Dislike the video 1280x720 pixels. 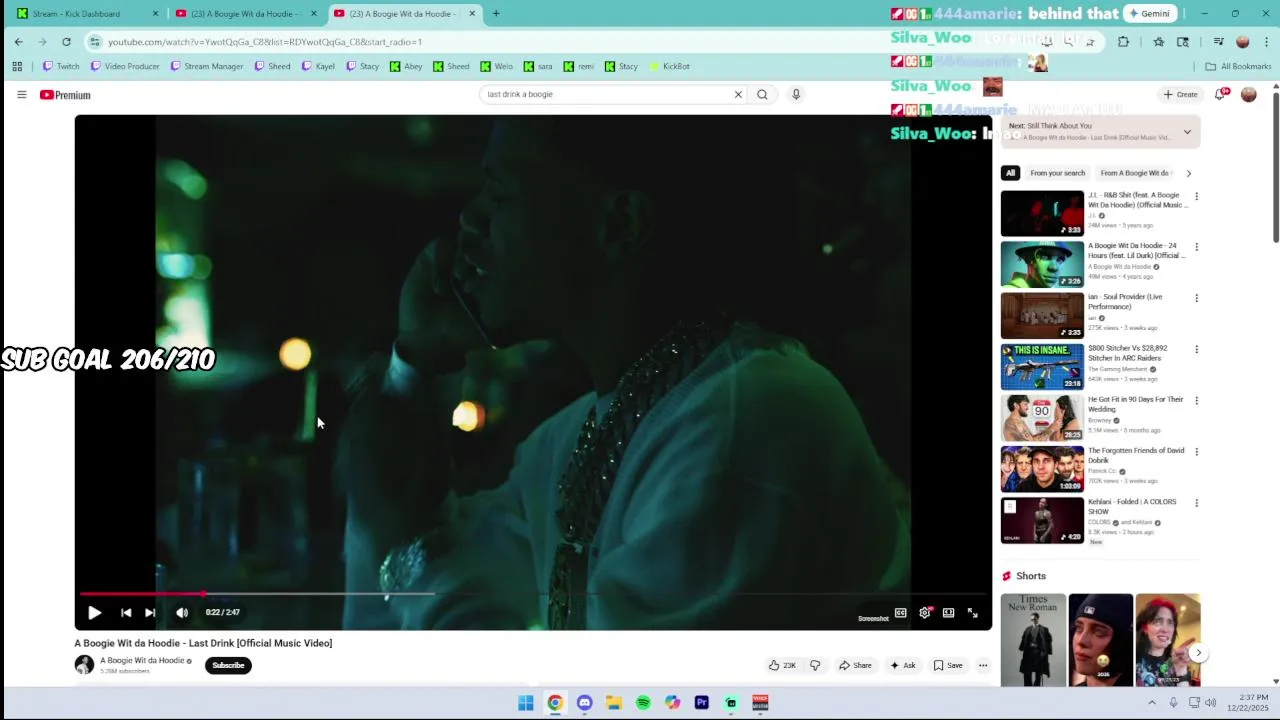tap(815, 665)
